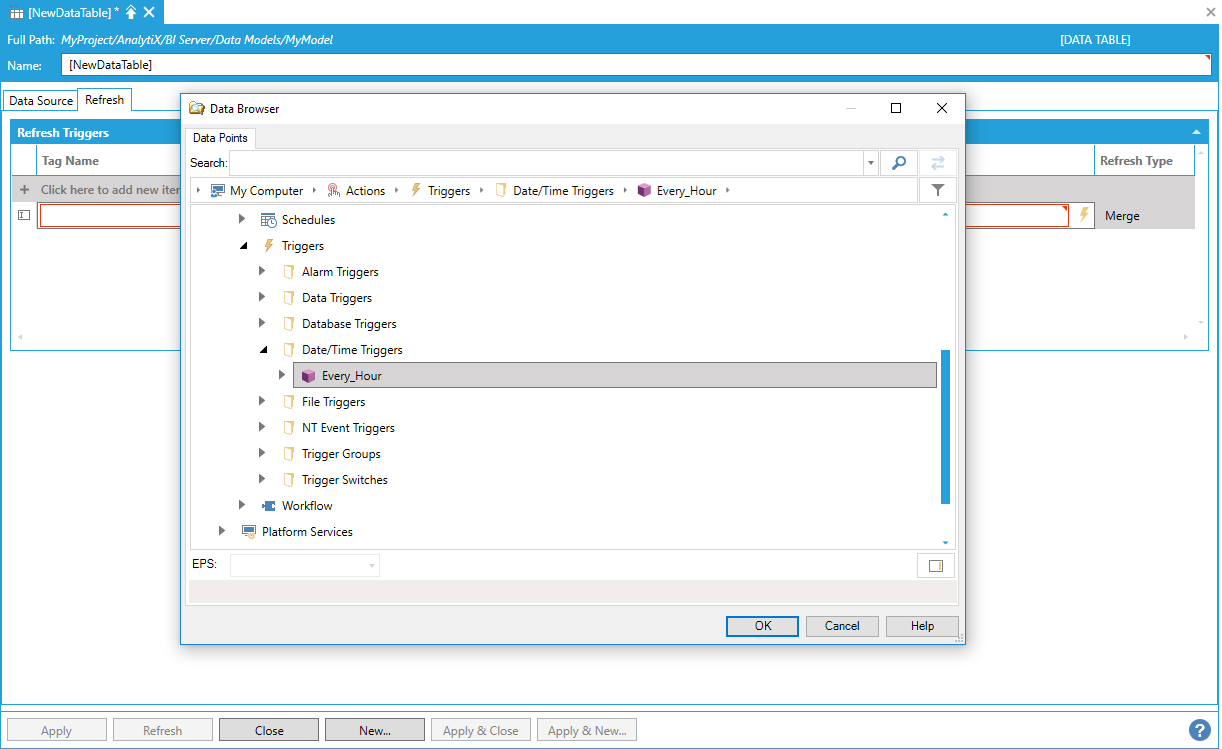Open the blue help question mark icon
The height and width of the screenshot is (749, 1222).
[x=1199, y=730]
